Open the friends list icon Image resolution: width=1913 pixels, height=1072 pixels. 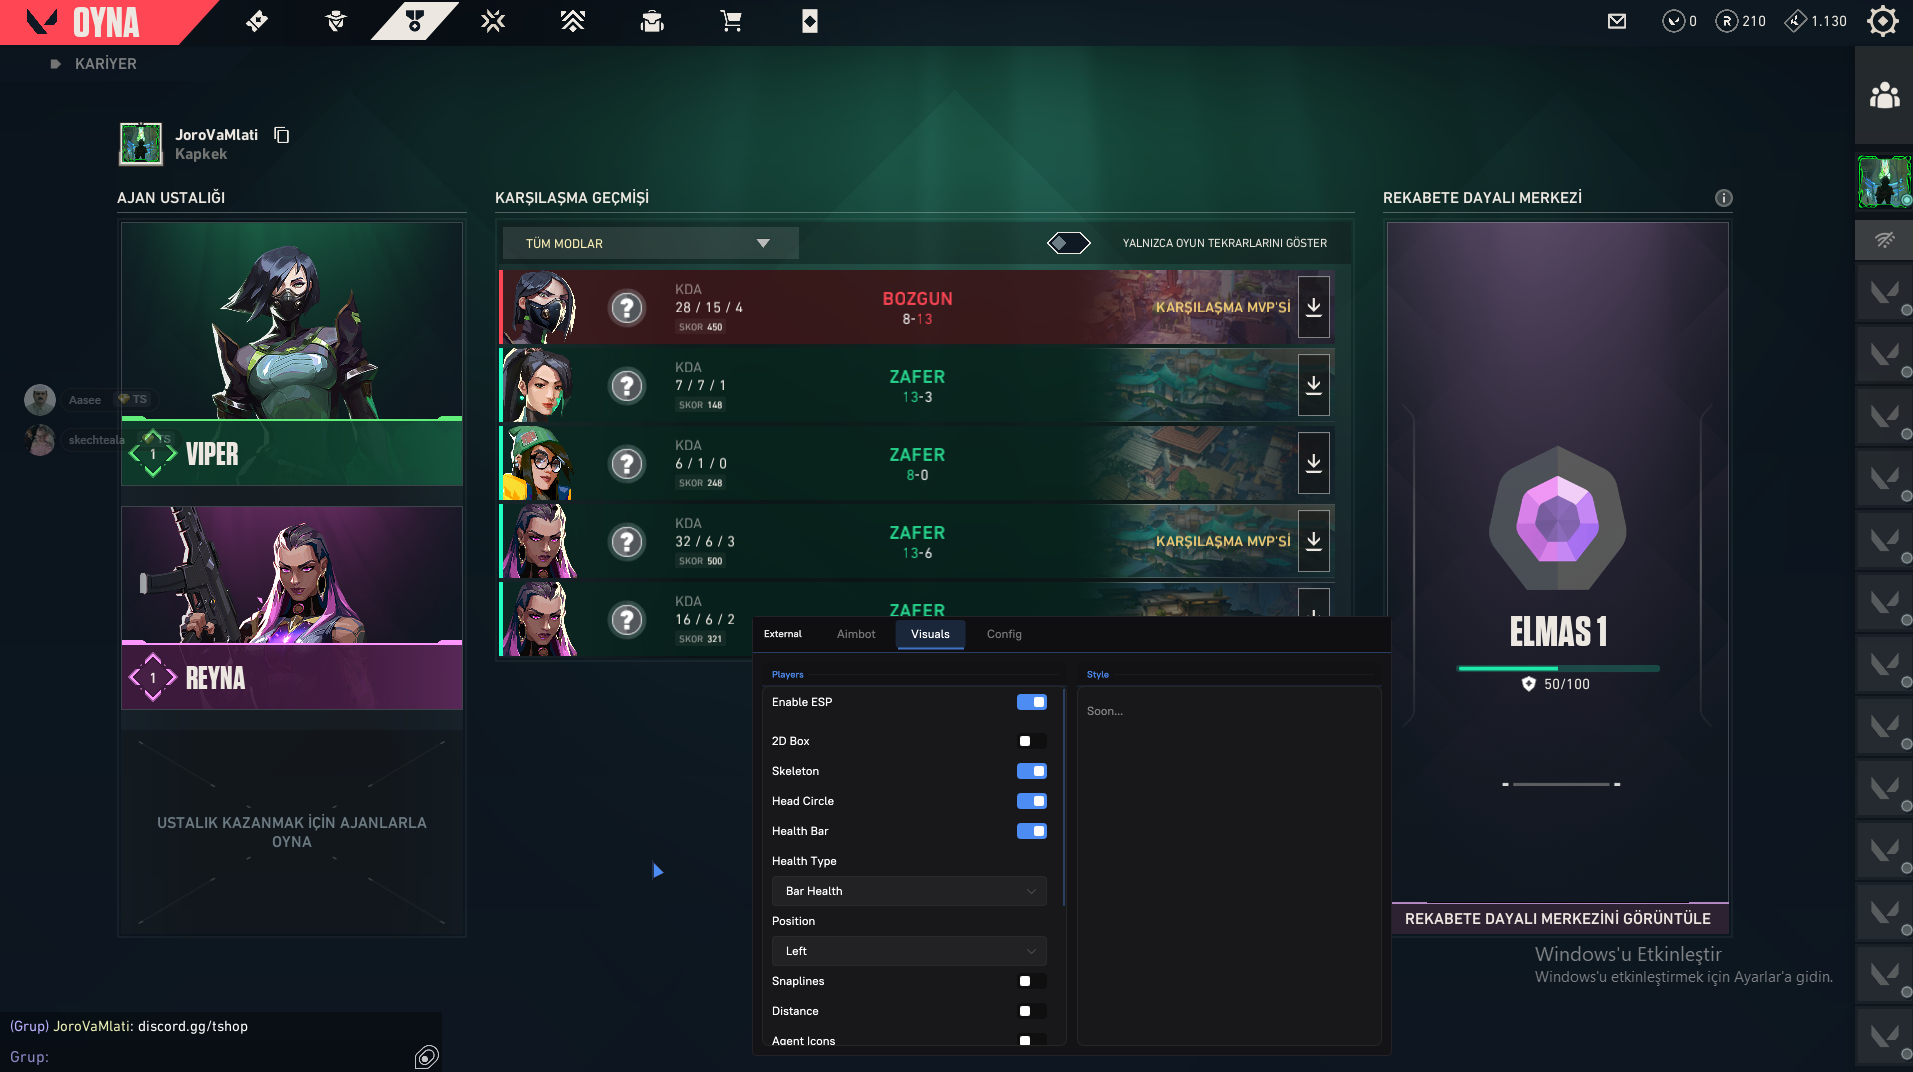coord(1884,95)
